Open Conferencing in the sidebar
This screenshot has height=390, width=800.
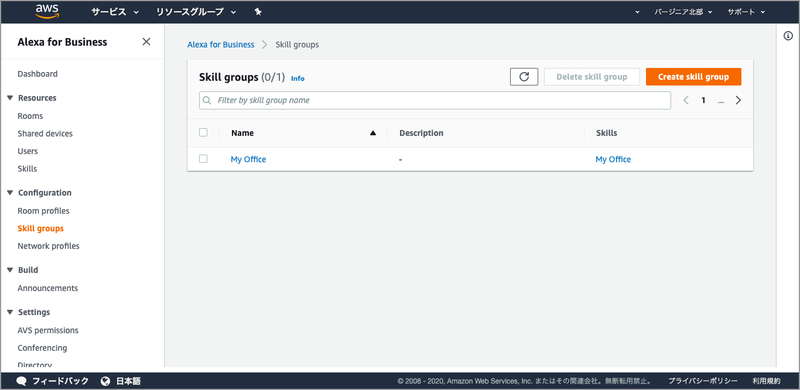[42, 348]
